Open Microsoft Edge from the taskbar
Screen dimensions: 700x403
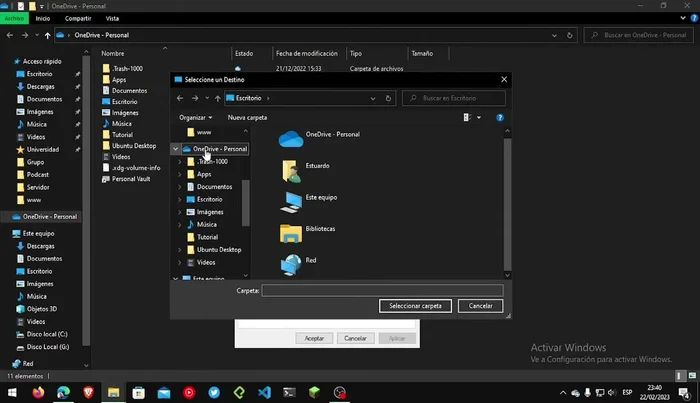pyautogui.click(x=63, y=393)
